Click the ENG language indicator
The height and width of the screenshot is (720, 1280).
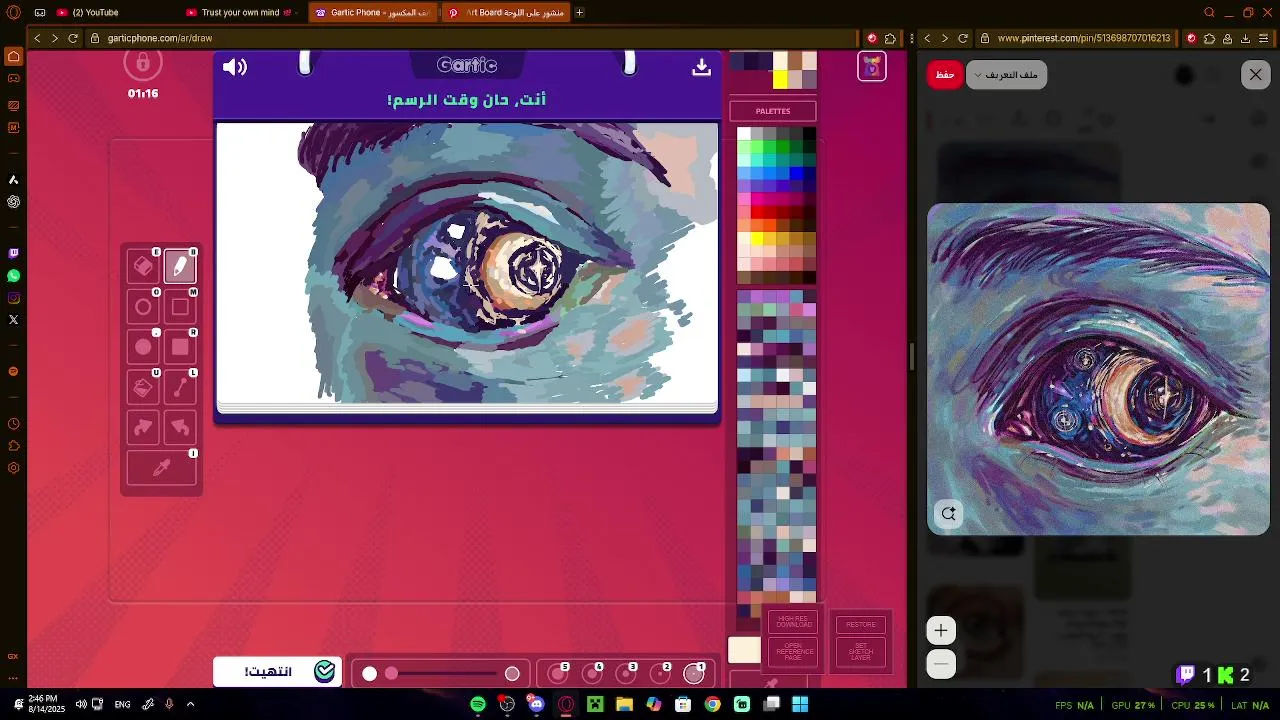coord(122,705)
